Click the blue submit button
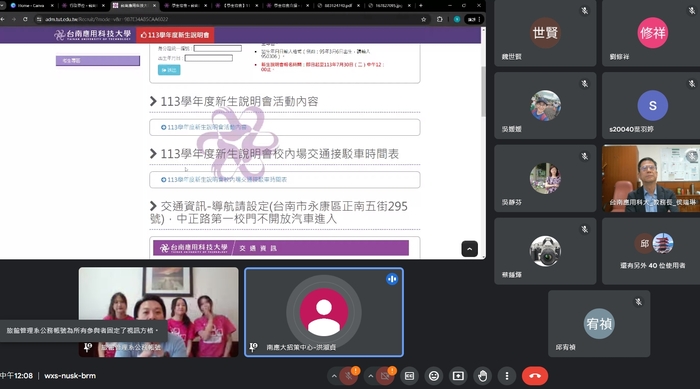This screenshot has width=700, height=389. pyautogui.click(x=169, y=70)
